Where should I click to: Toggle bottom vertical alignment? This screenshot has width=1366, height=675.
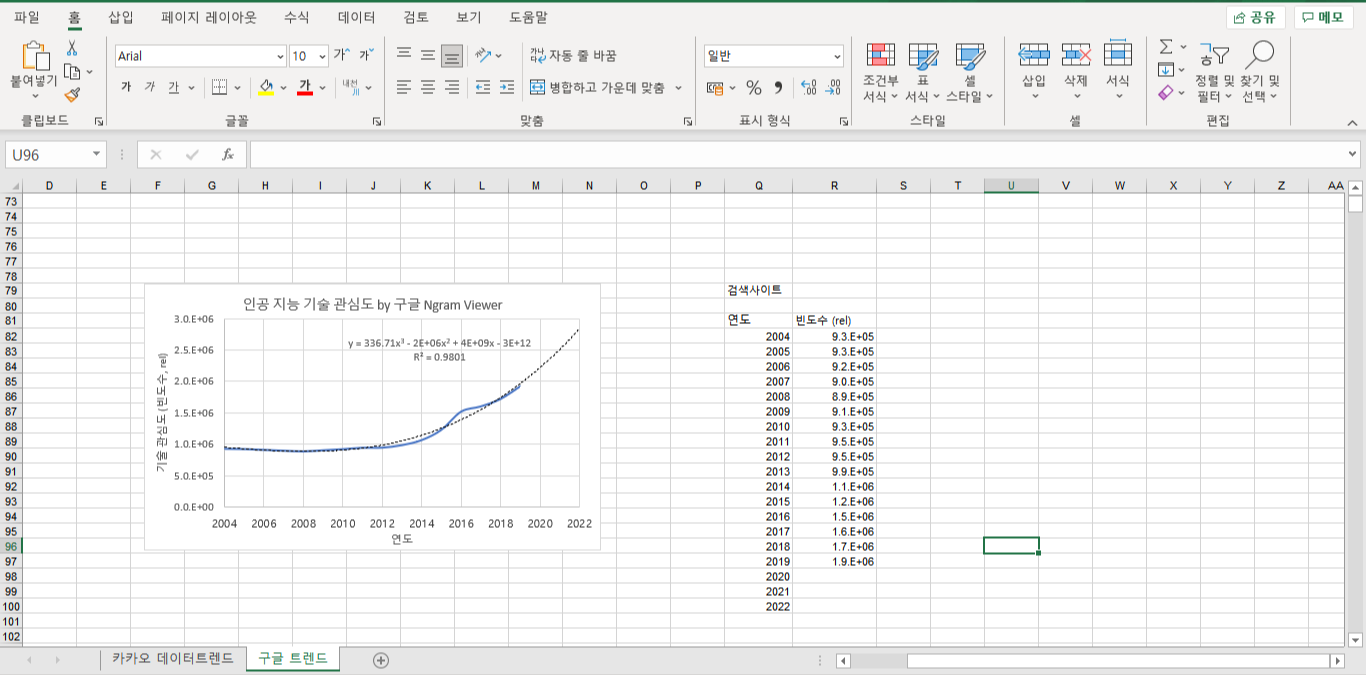452,56
